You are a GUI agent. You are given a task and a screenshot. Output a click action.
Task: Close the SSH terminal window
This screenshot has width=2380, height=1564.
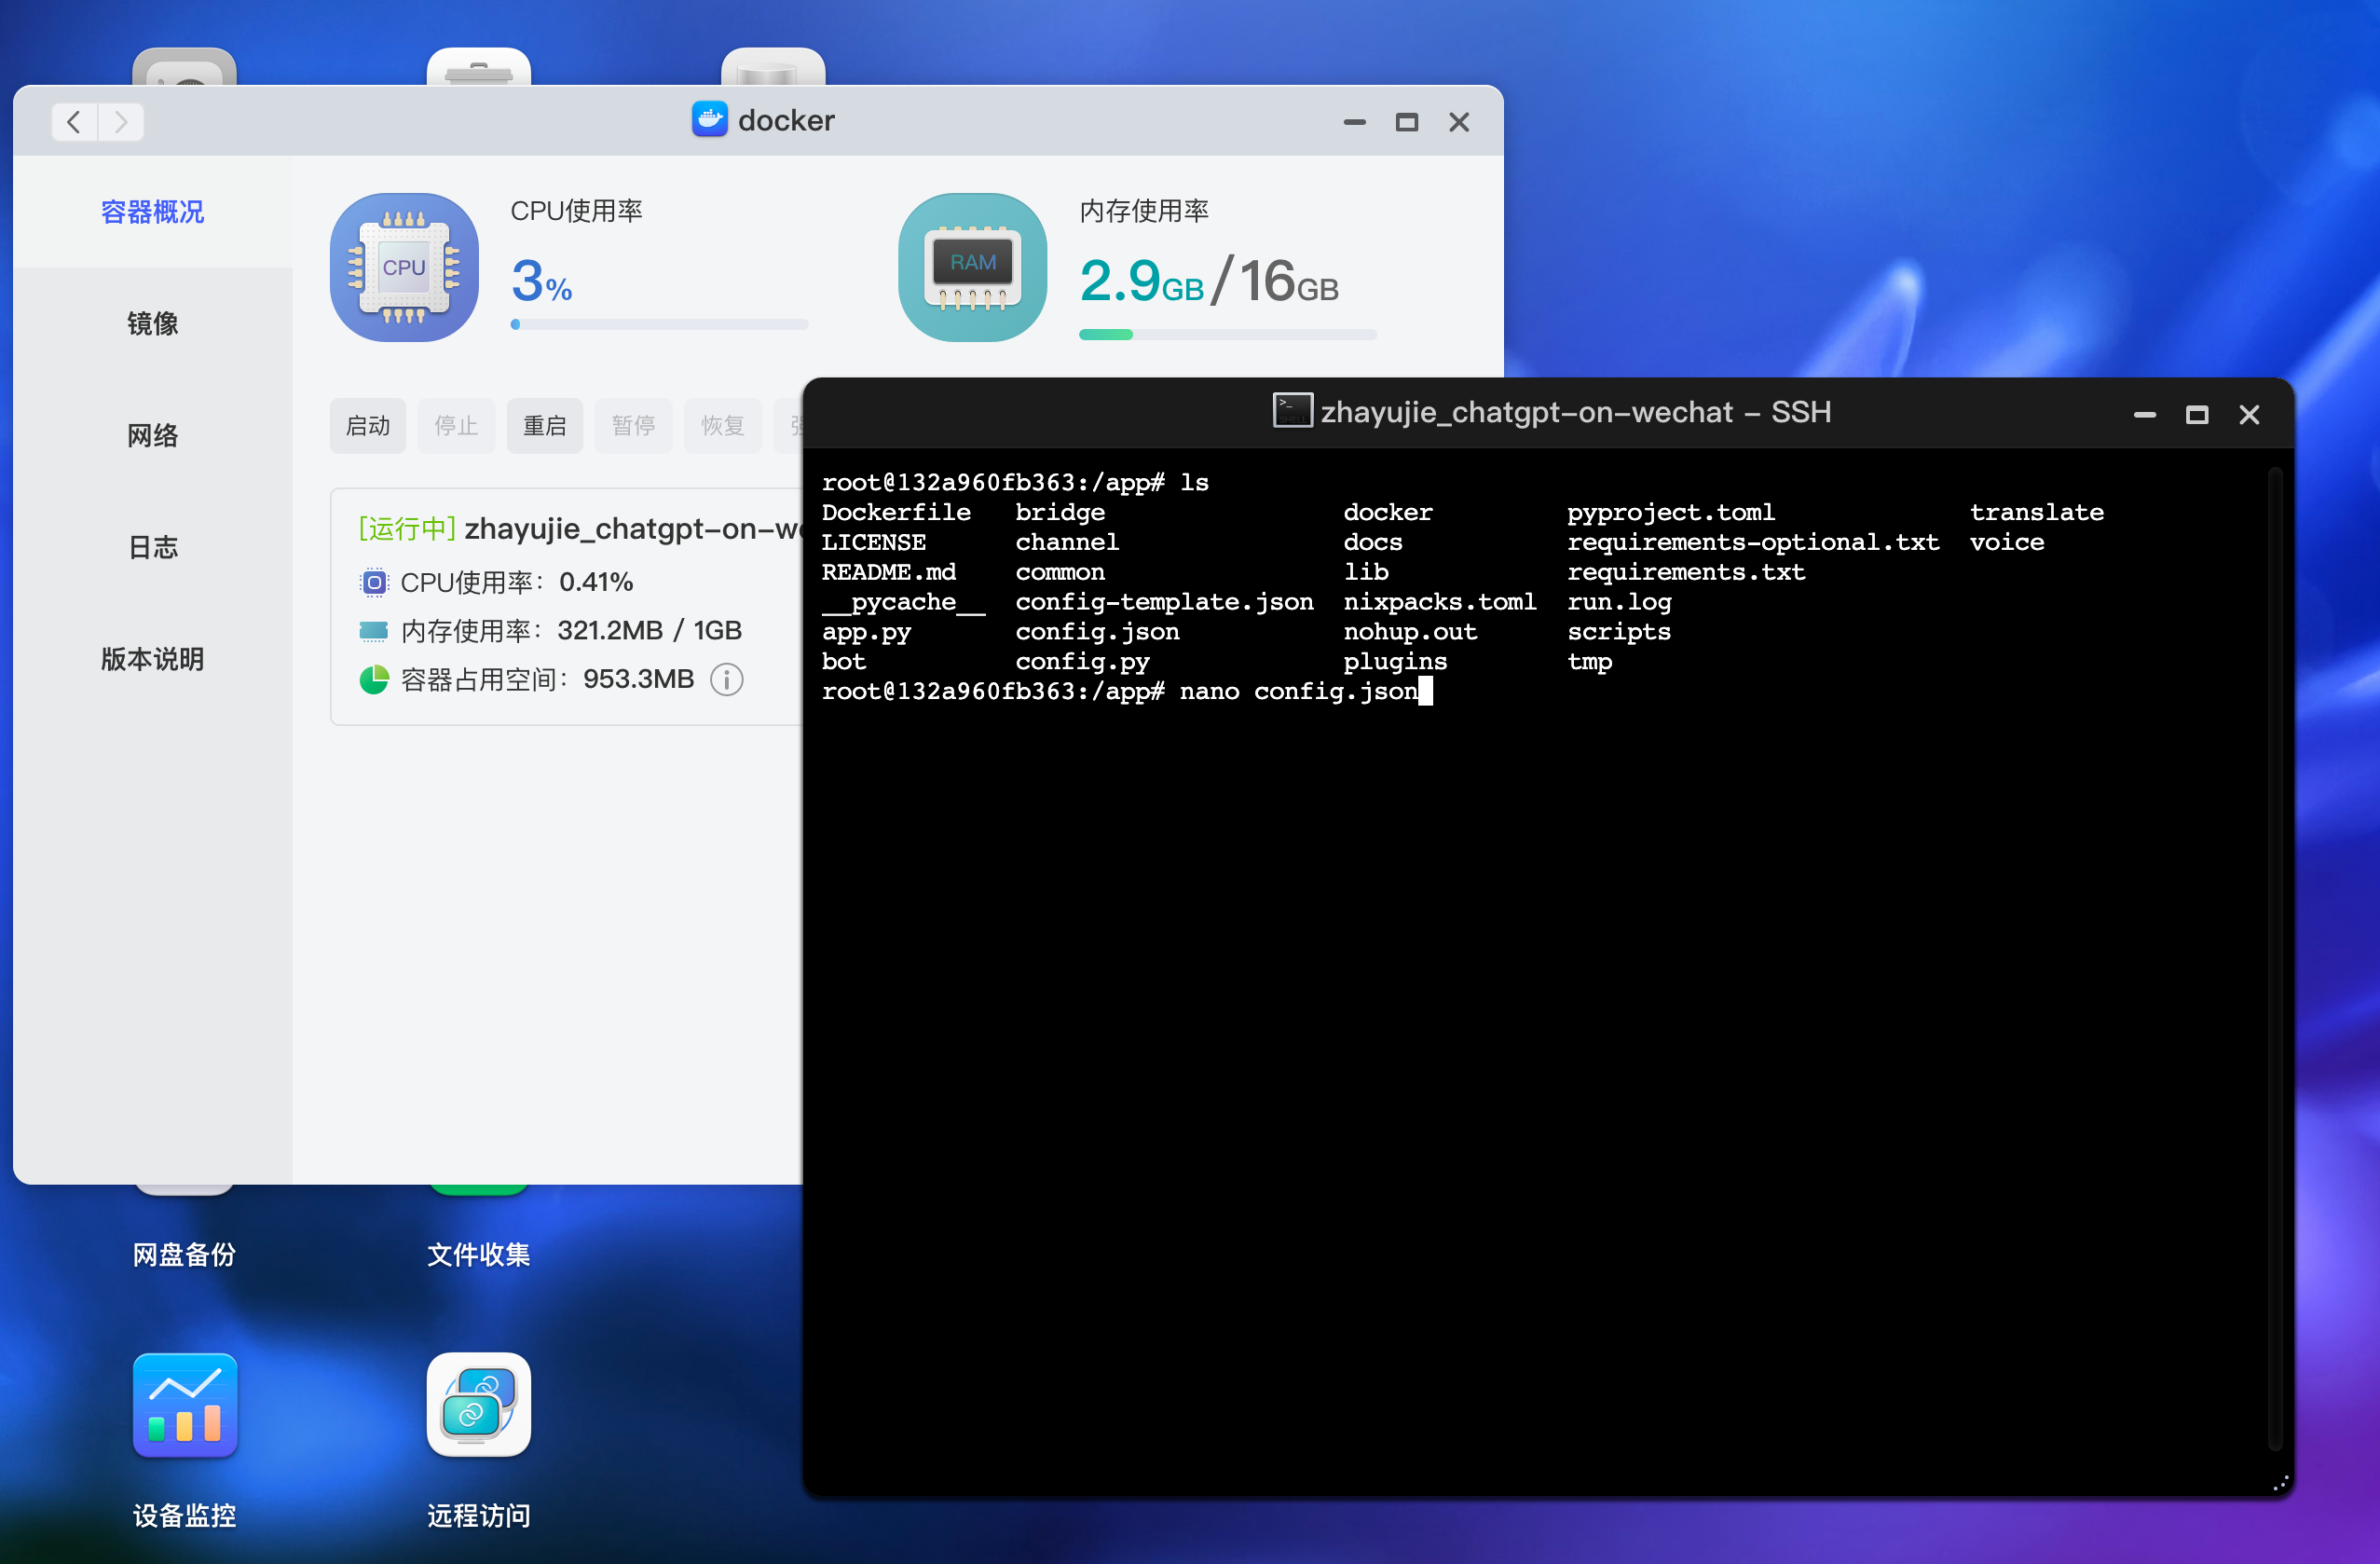pyautogui.click(x=2249, y=415)
